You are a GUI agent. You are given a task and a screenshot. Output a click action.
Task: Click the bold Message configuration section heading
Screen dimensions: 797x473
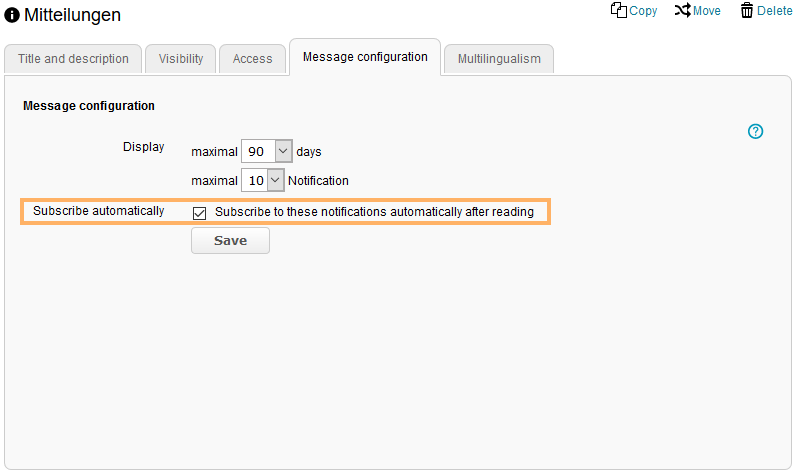pos(89,105)
